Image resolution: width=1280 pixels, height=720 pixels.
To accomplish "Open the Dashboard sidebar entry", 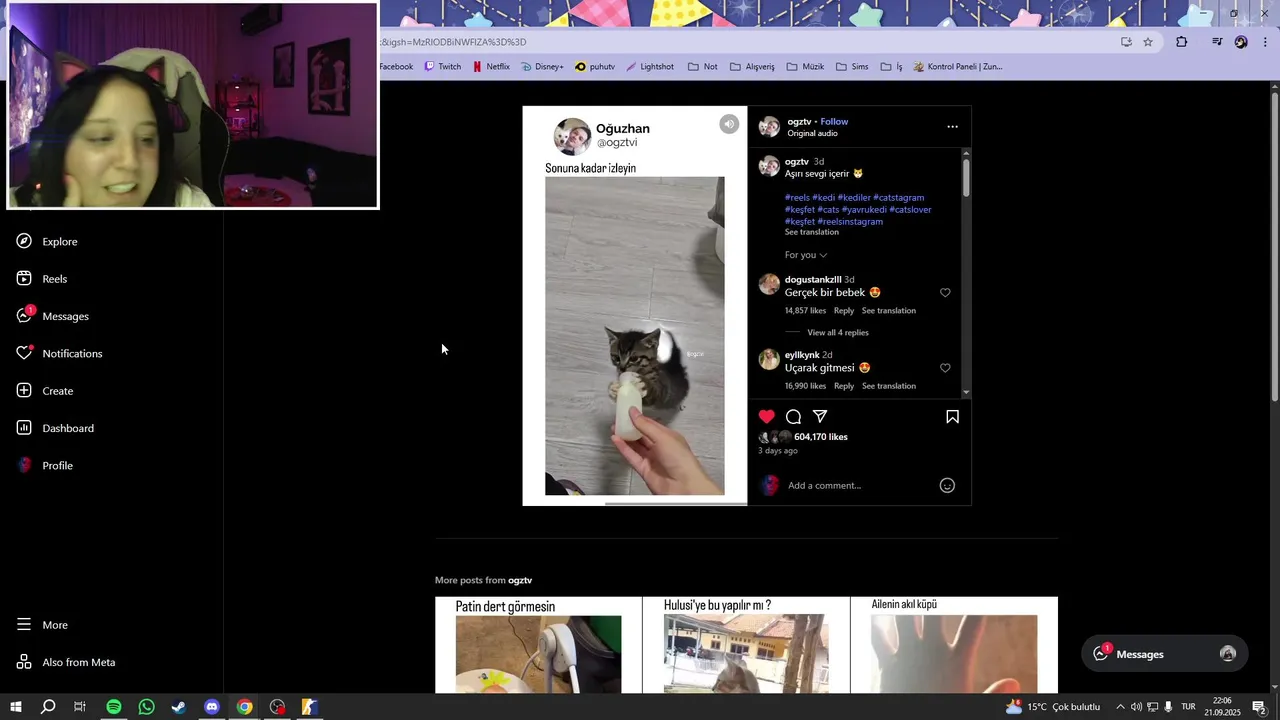I will pos(55,428).
